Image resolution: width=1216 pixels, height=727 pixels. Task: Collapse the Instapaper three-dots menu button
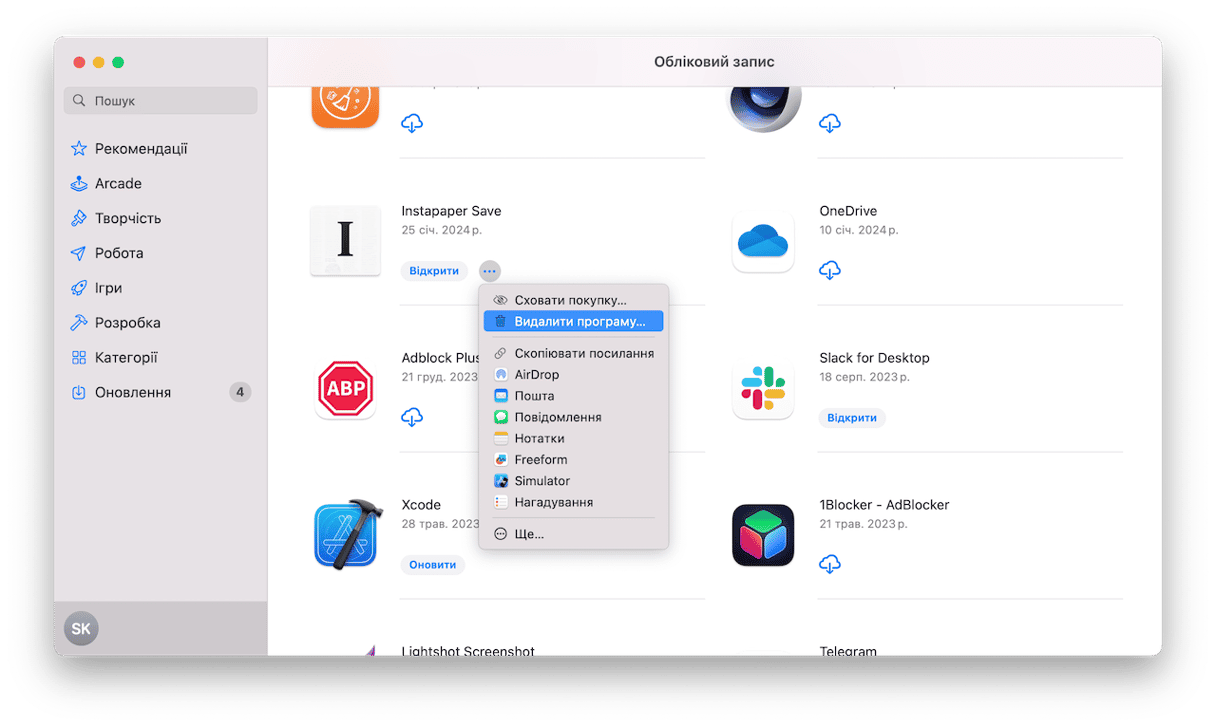pyautogui.click(x=489, y=271)
